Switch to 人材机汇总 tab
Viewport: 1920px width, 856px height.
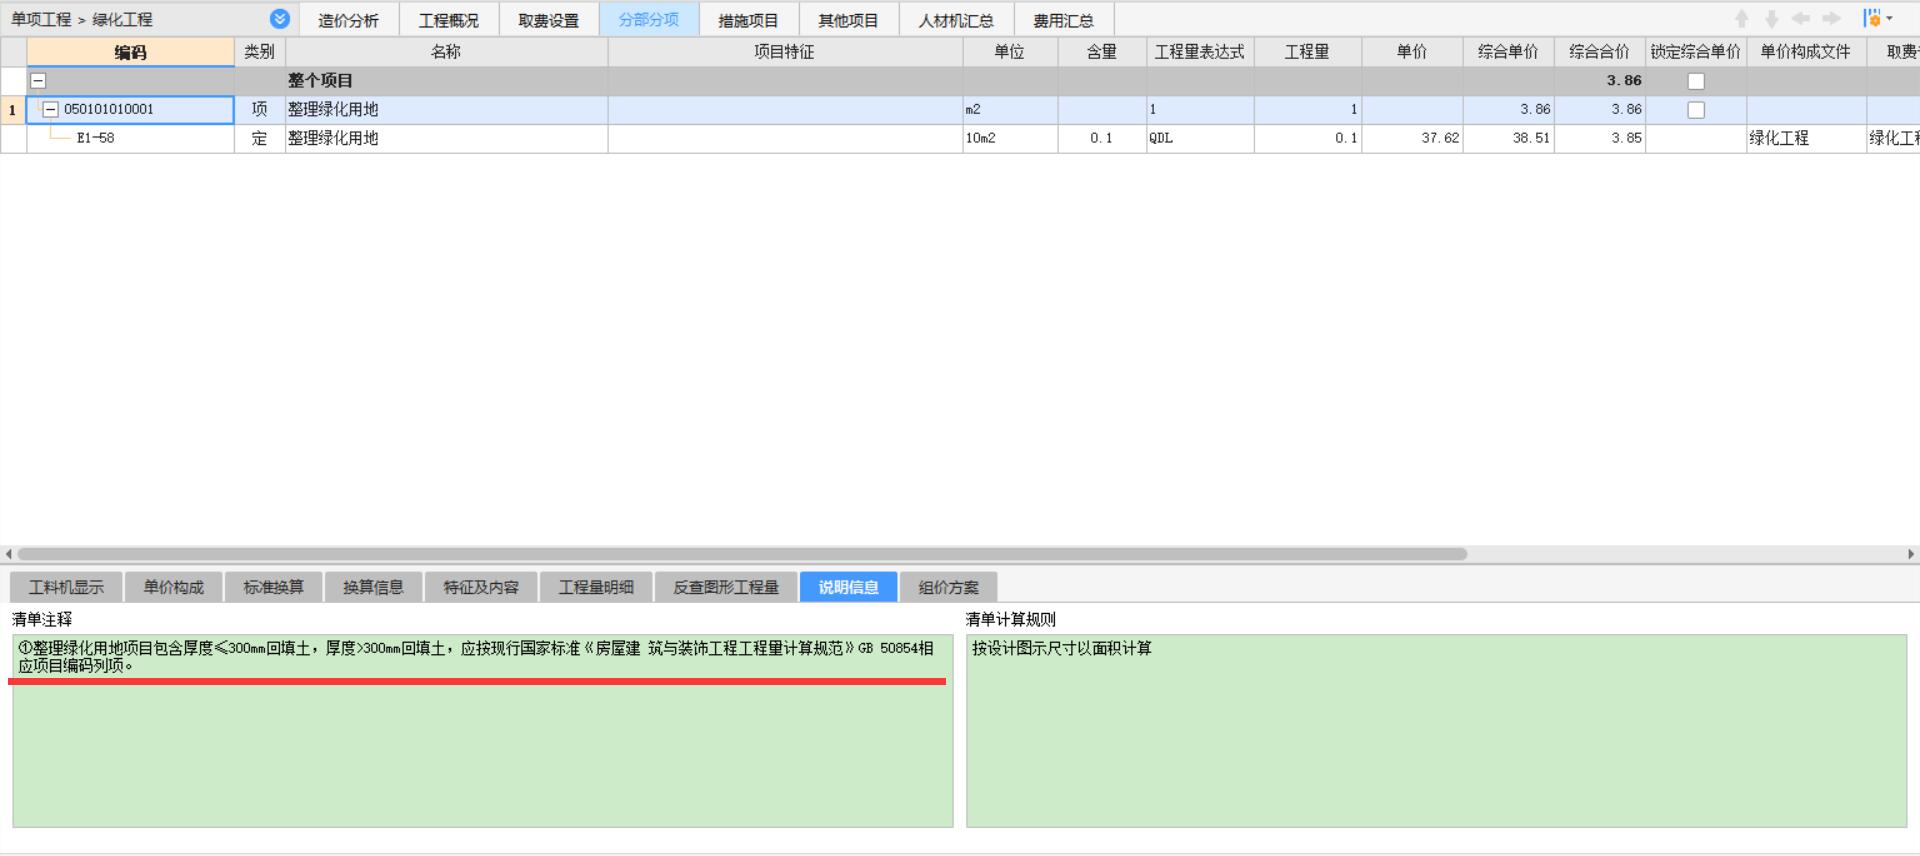[956, 20]
